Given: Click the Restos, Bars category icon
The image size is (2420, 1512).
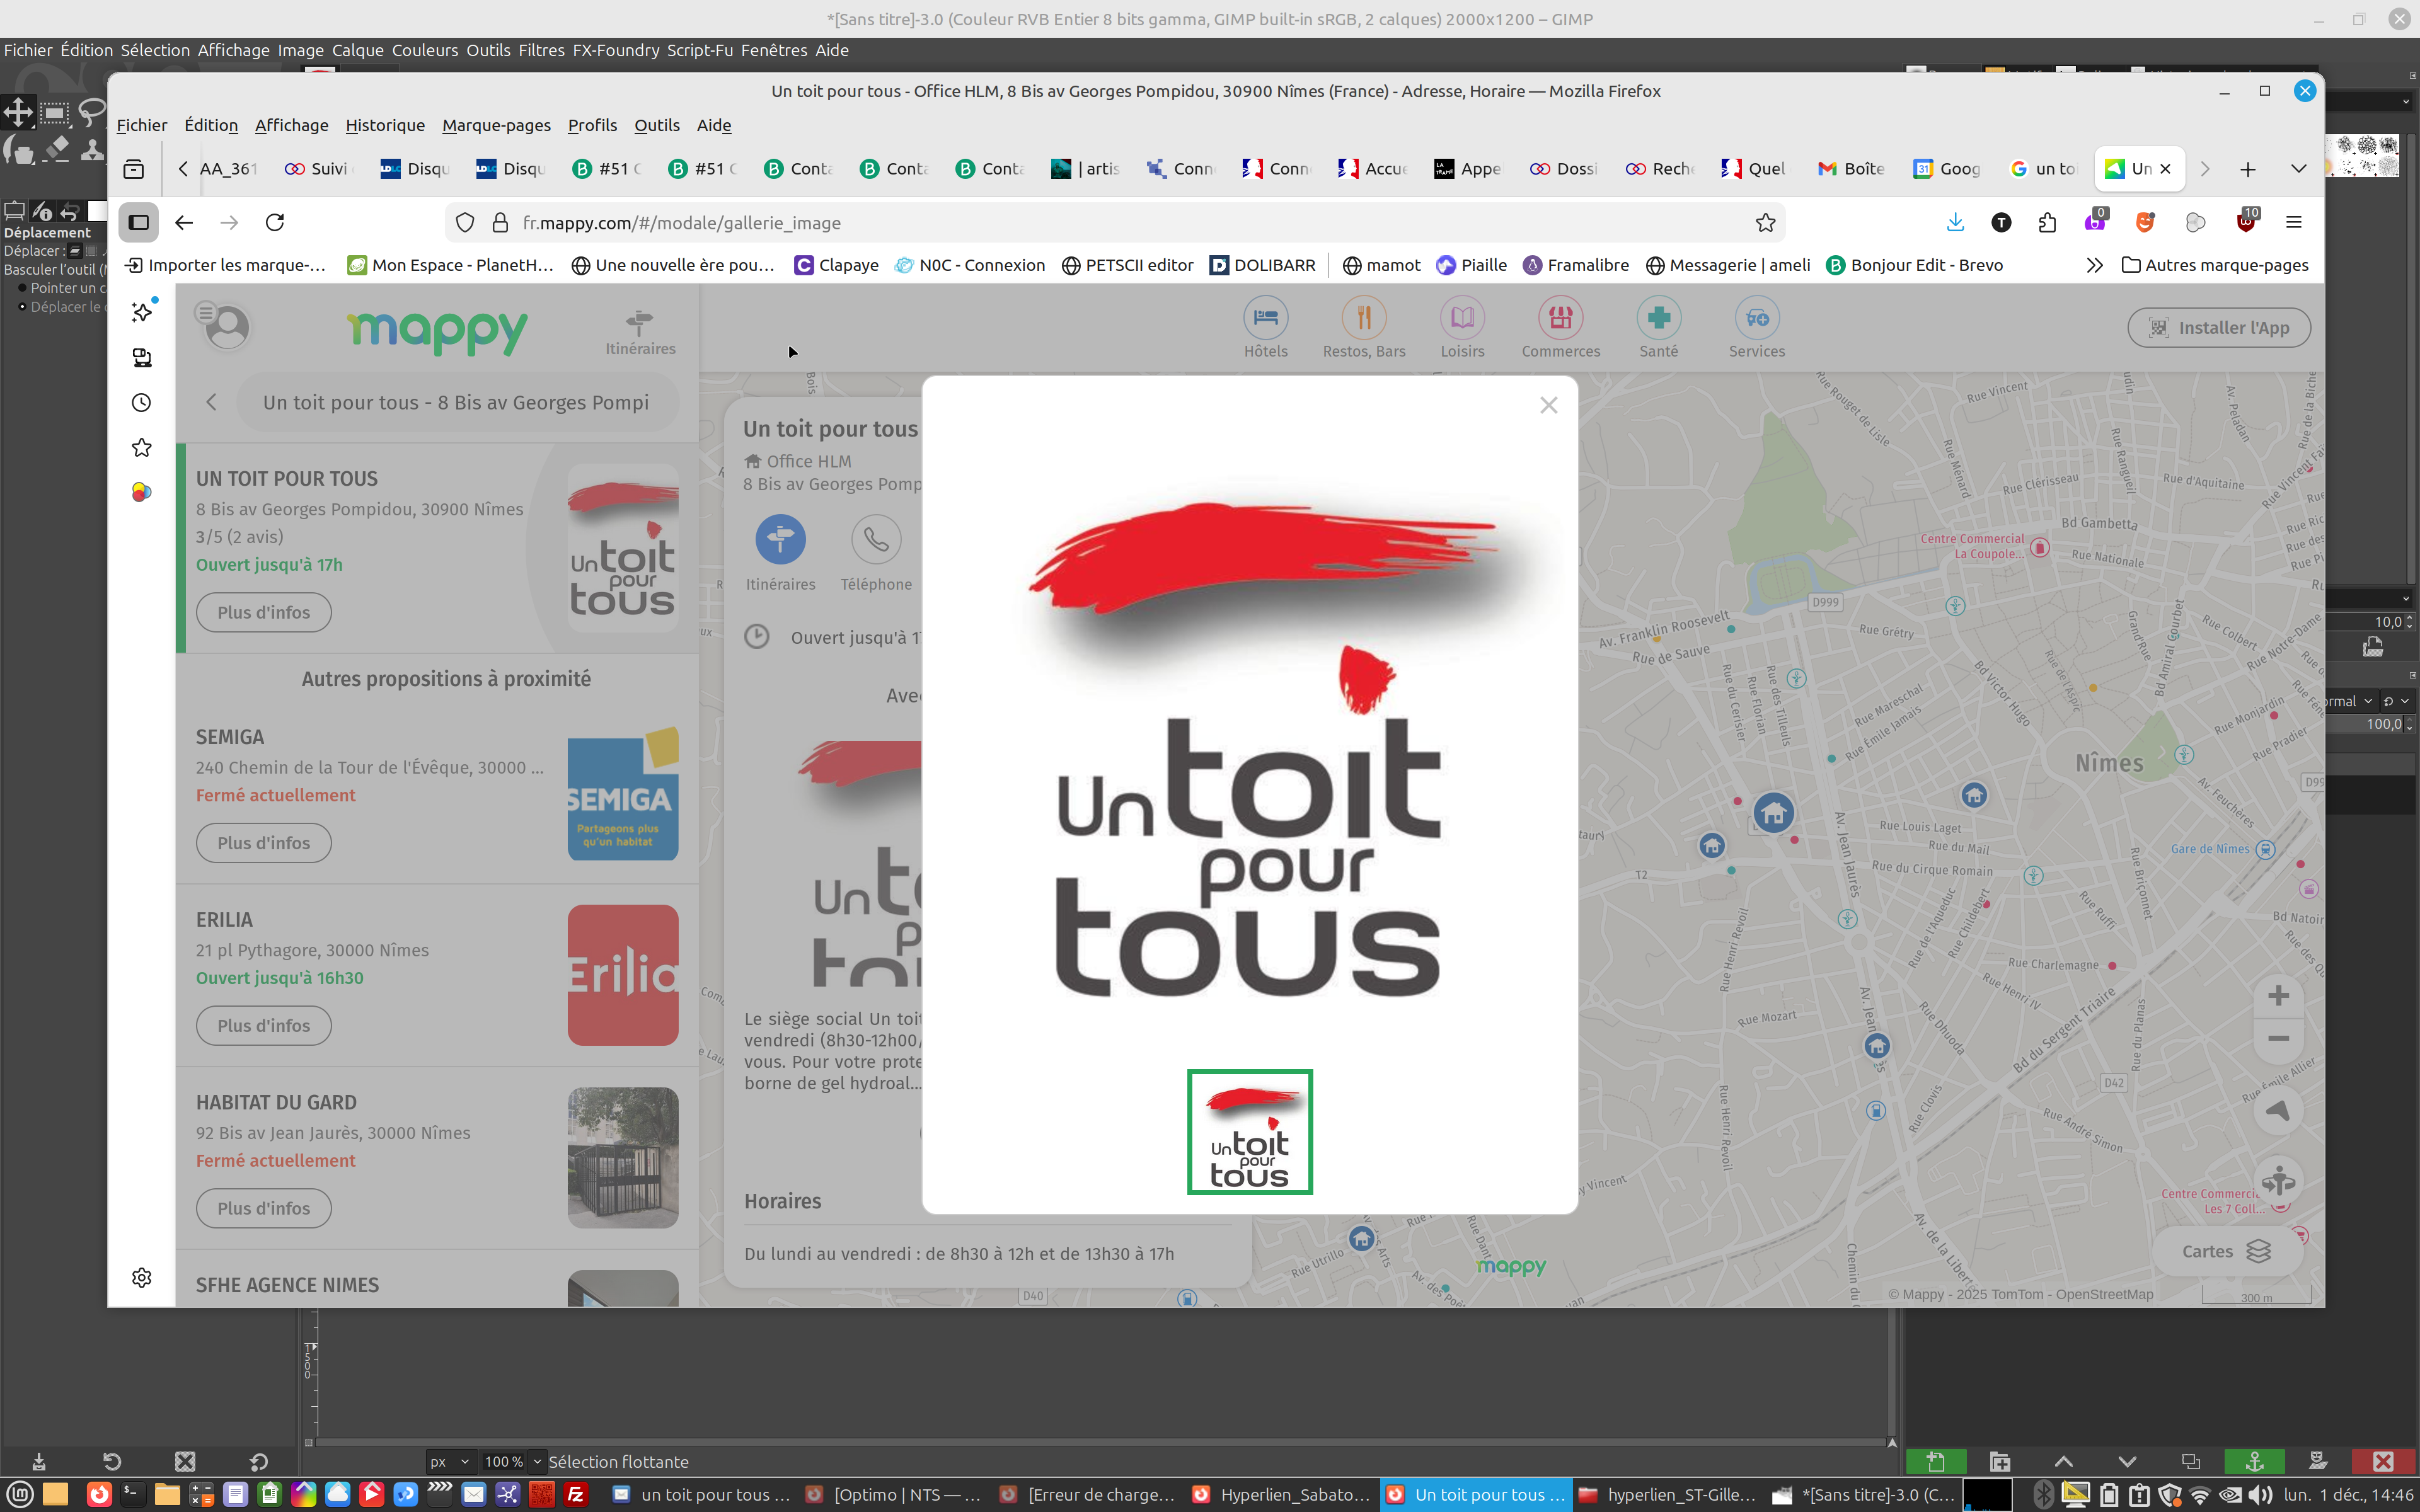Looking at the screenshot, I should pos(1363,318).
